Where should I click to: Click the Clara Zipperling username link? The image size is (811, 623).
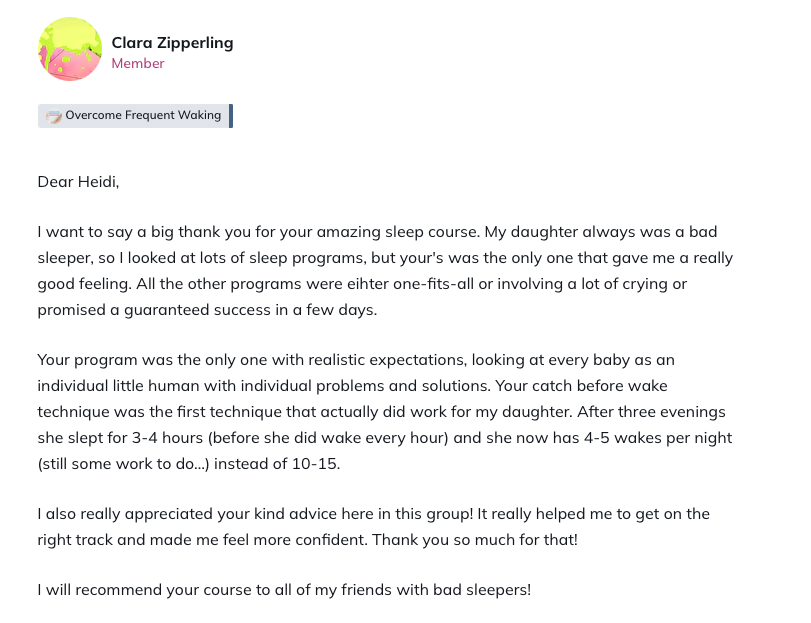pos(171,42)
